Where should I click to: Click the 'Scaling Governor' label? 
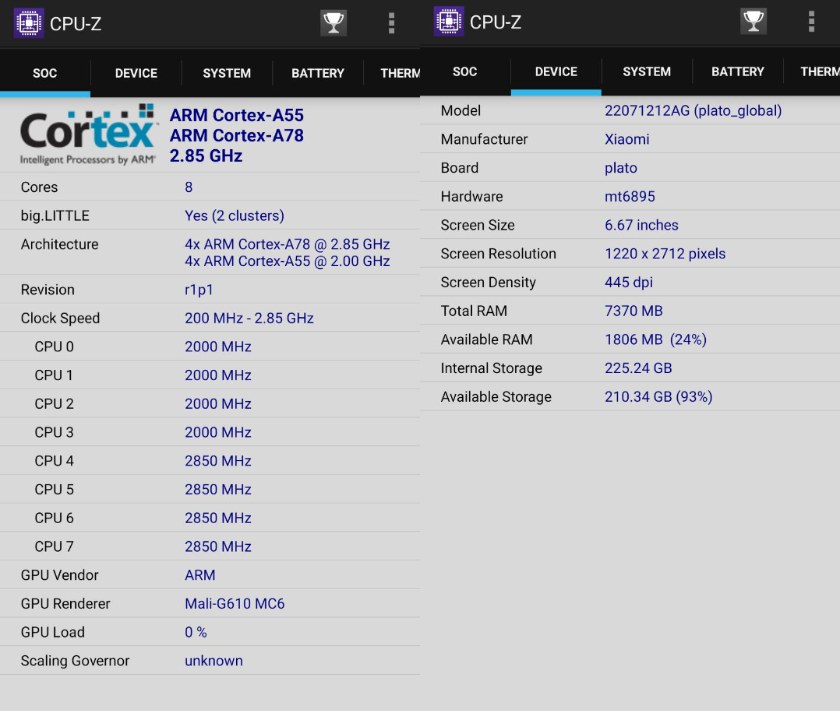(75, 661)
